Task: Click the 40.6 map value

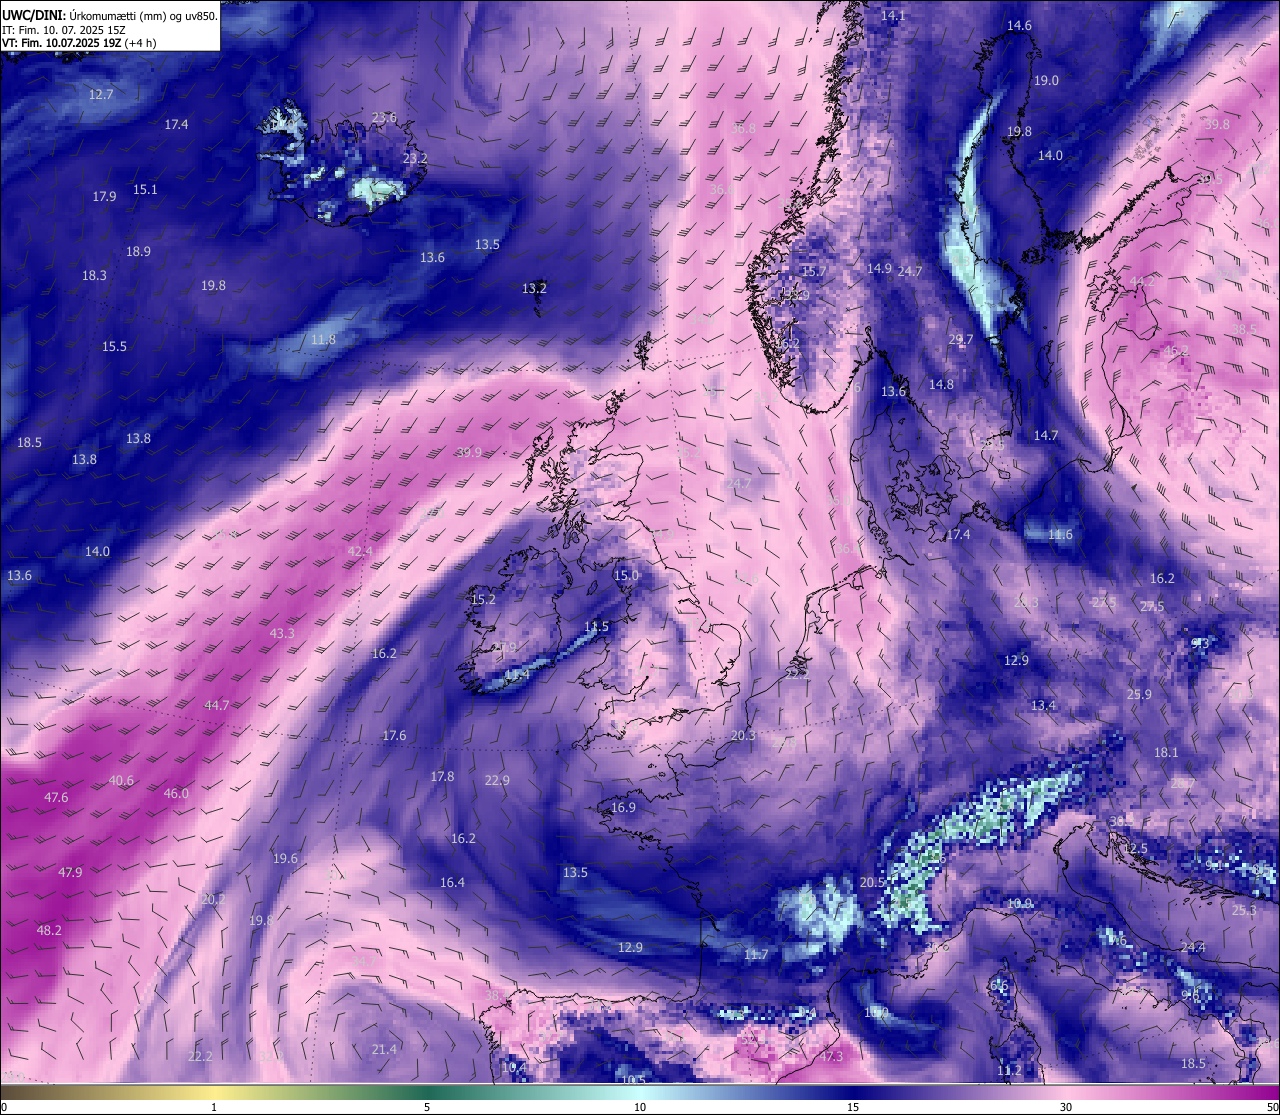Action: (x=121, y=781)
